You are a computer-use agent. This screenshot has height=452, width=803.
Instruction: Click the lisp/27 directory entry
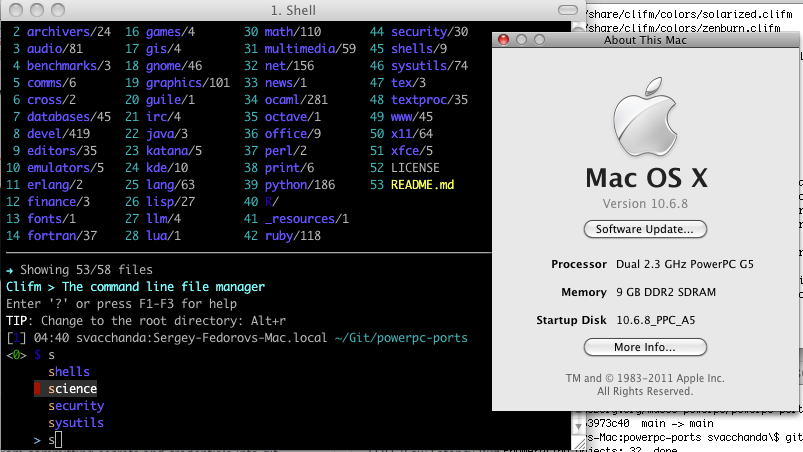(x=171, y=202)
